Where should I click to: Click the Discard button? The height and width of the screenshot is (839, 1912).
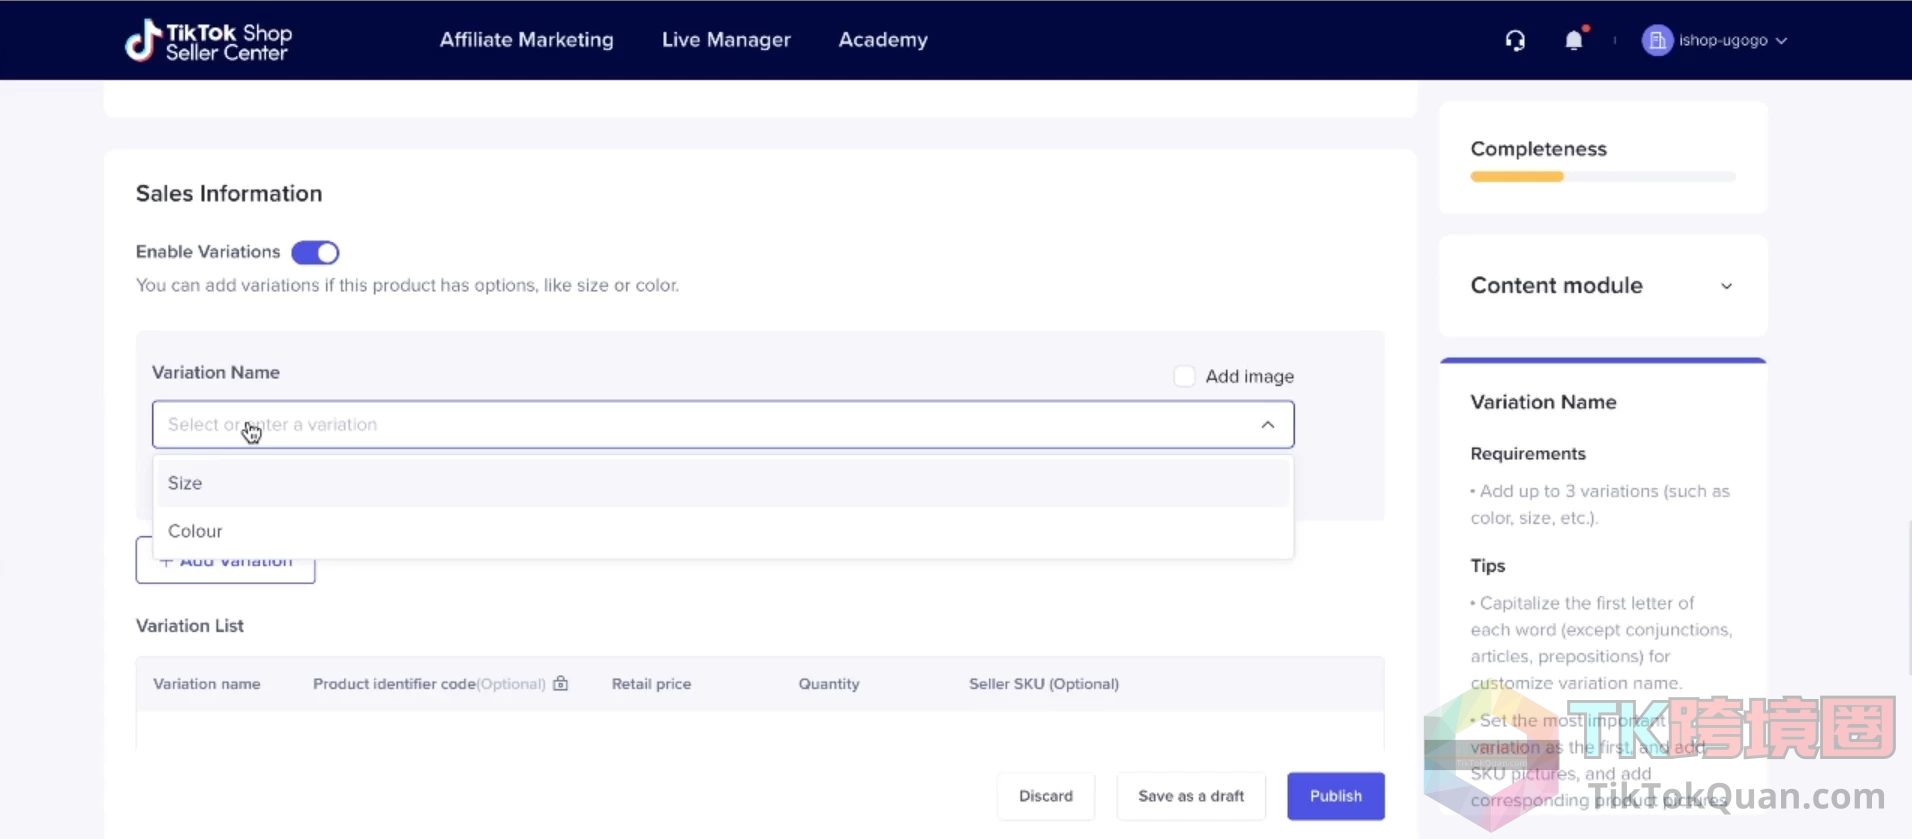pos(1046,796)
